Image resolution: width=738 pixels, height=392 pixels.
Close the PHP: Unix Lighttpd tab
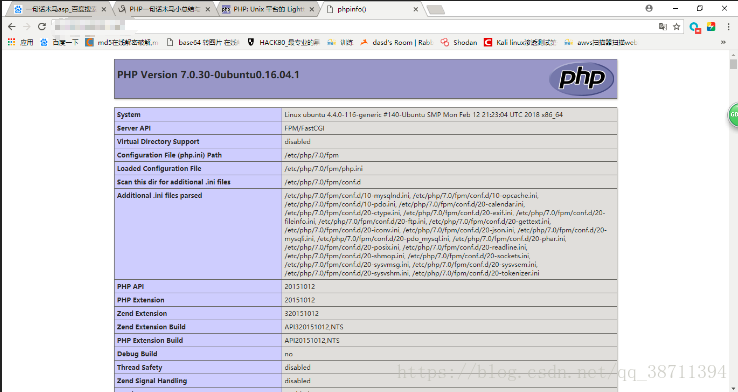312,9
